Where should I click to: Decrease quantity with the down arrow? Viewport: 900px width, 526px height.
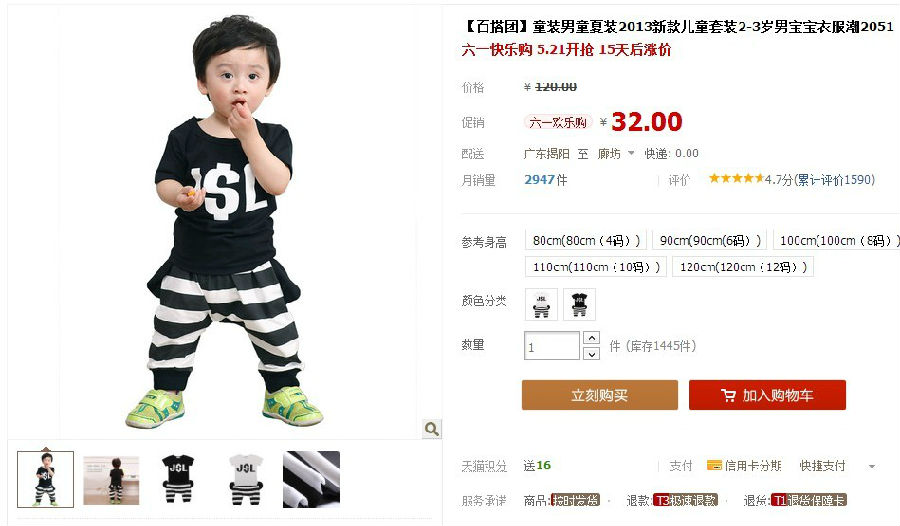pyautogui.click(x=591, y=354)
